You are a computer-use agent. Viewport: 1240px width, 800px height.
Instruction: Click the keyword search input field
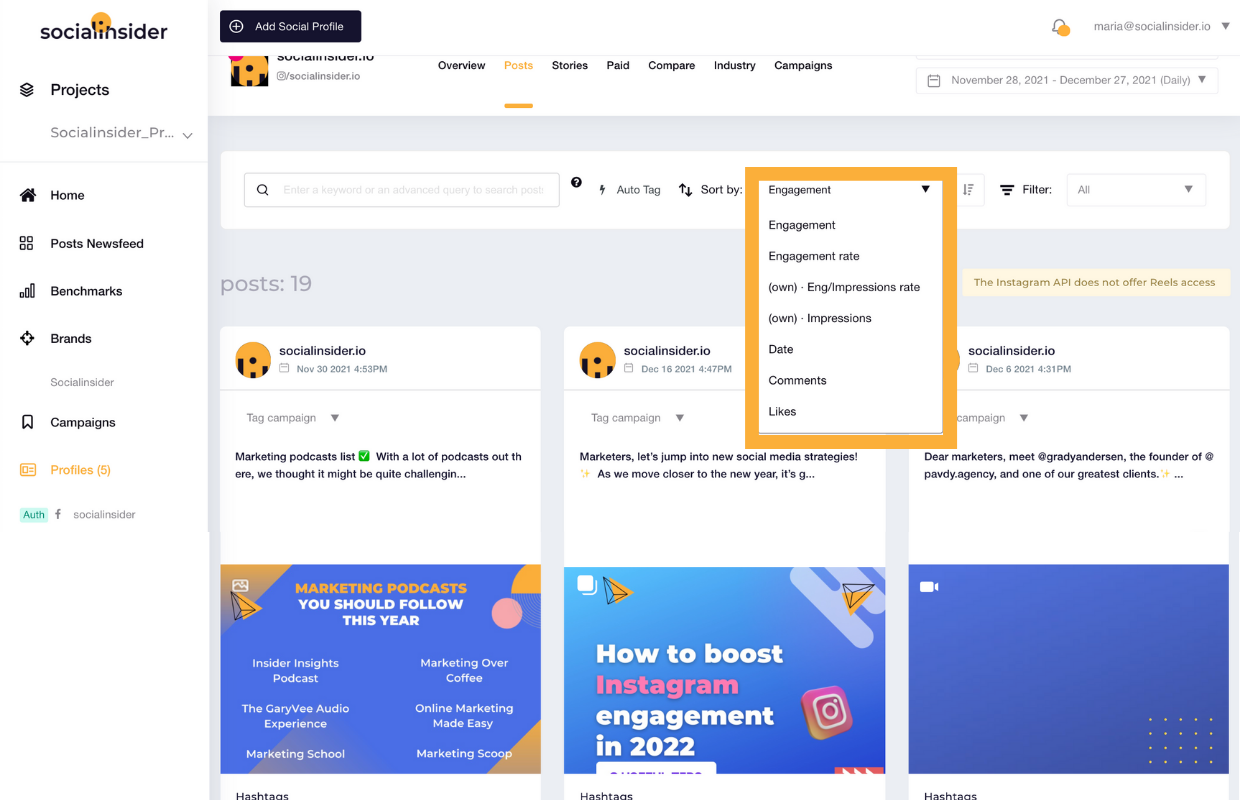[401, 190]
